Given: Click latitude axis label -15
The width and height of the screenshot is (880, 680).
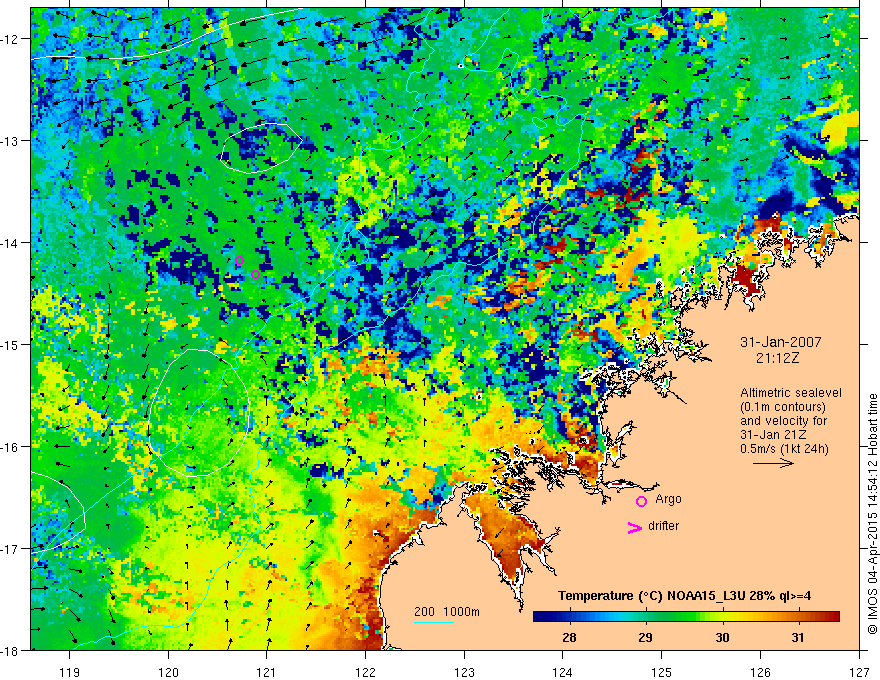Looking at the screenshot, I should click(11, 344).
